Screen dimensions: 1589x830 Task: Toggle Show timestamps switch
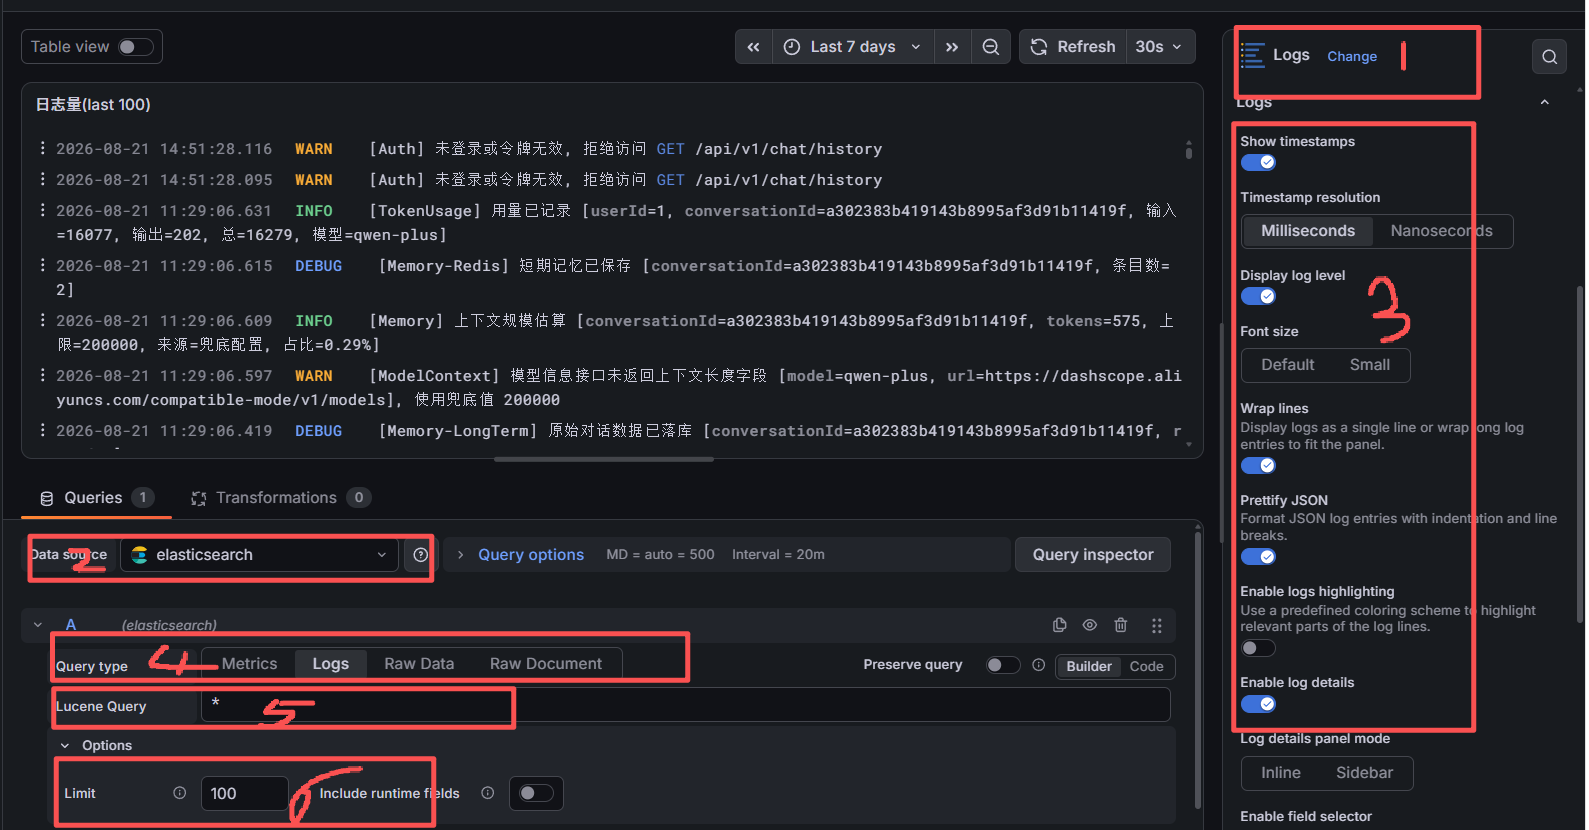coord(1258,163)
